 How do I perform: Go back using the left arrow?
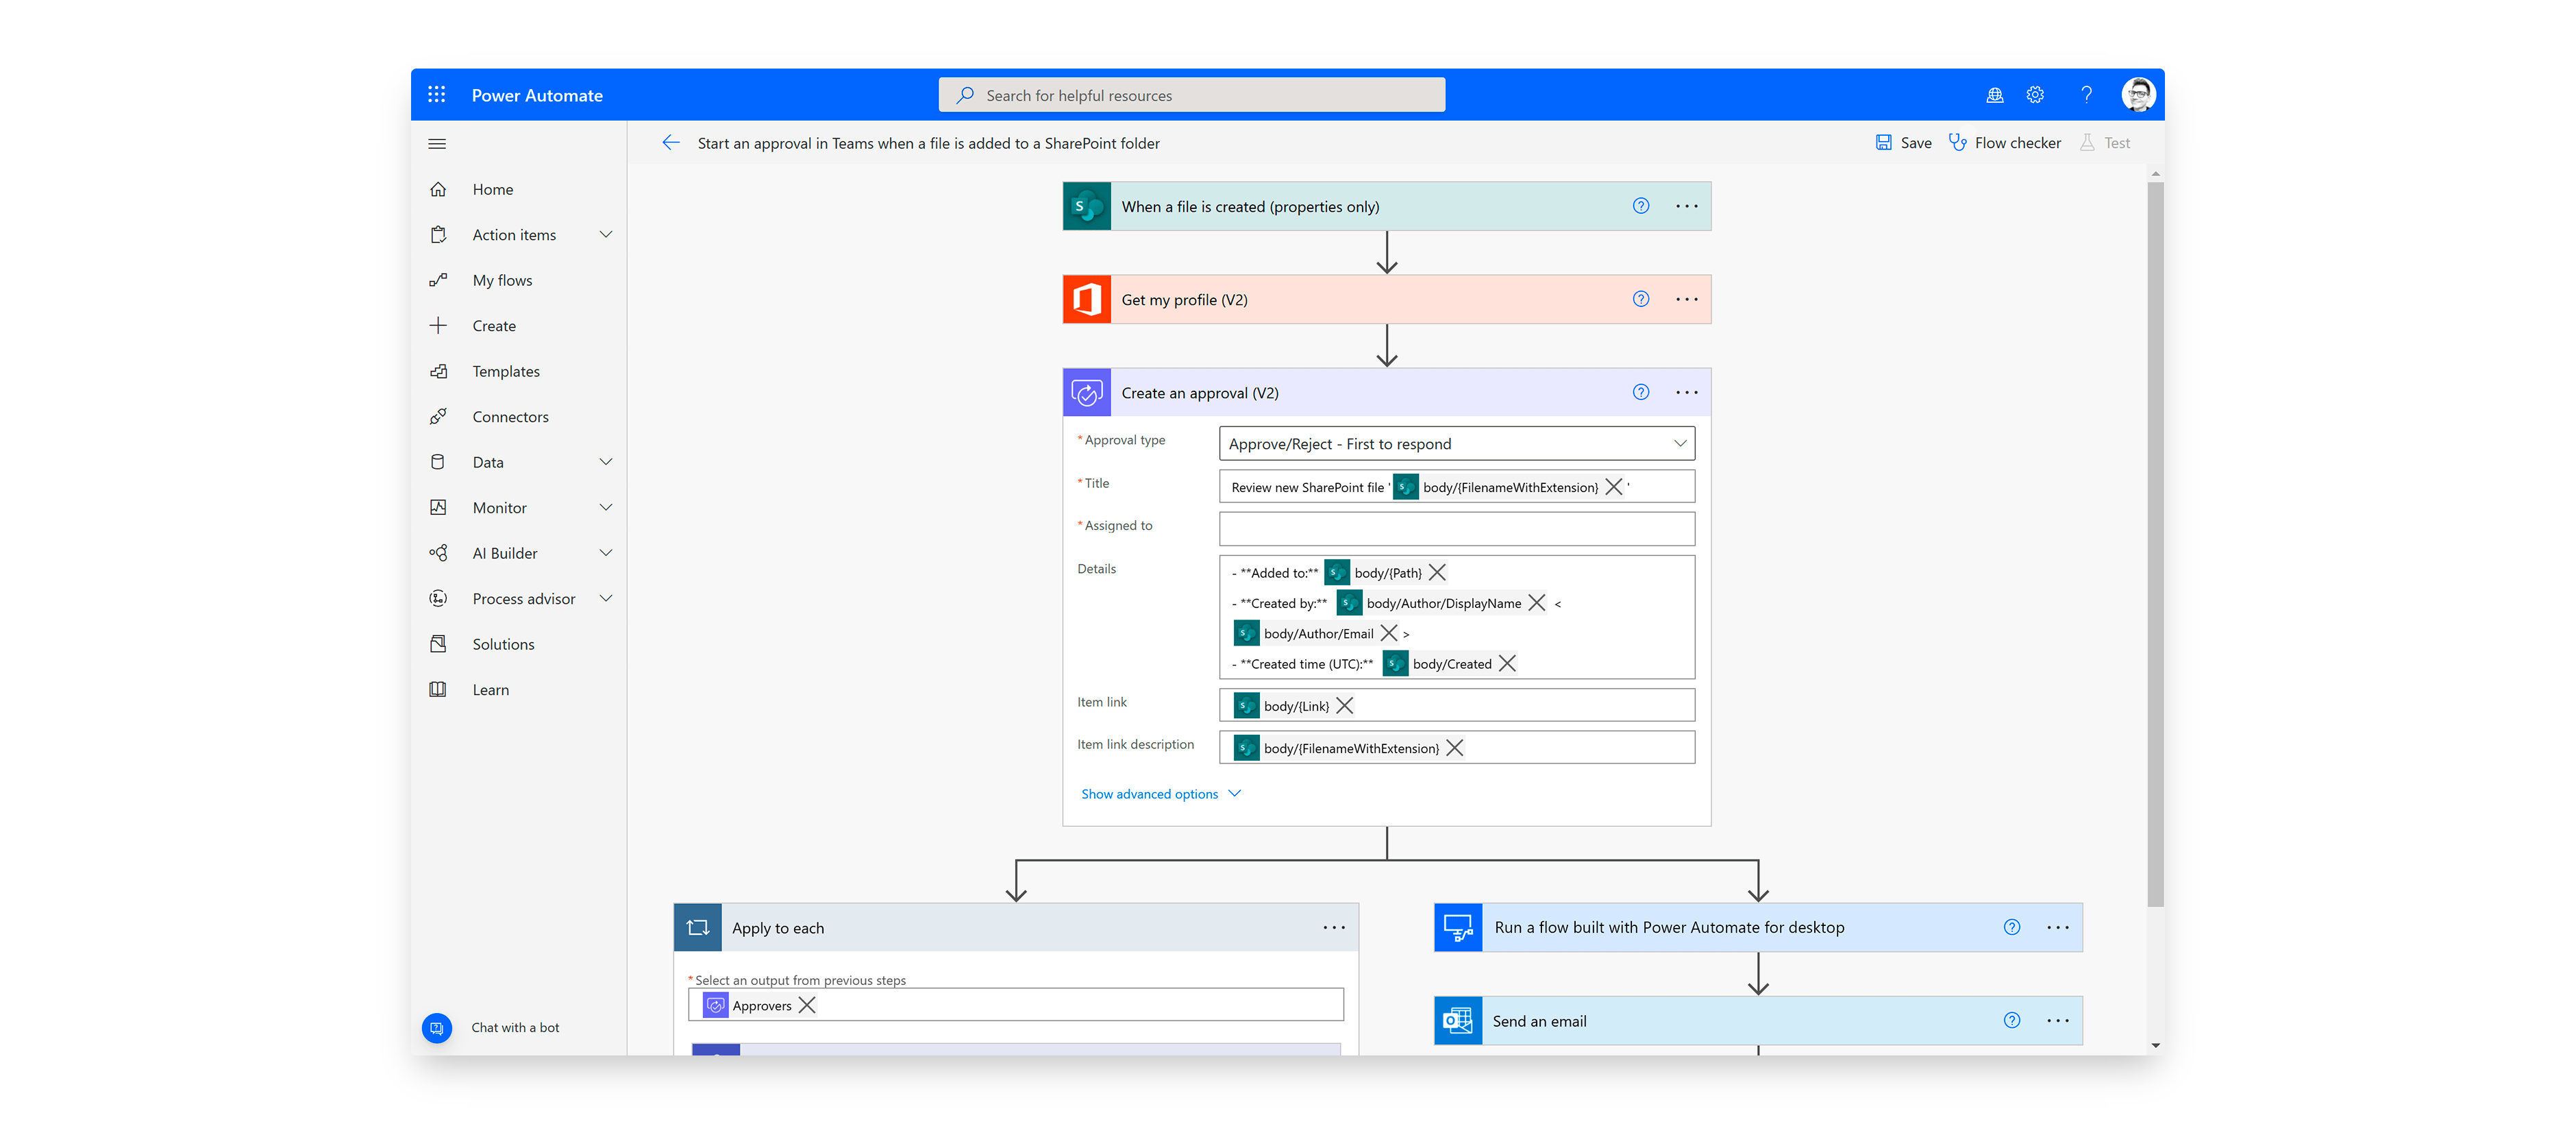pos(671,143)
